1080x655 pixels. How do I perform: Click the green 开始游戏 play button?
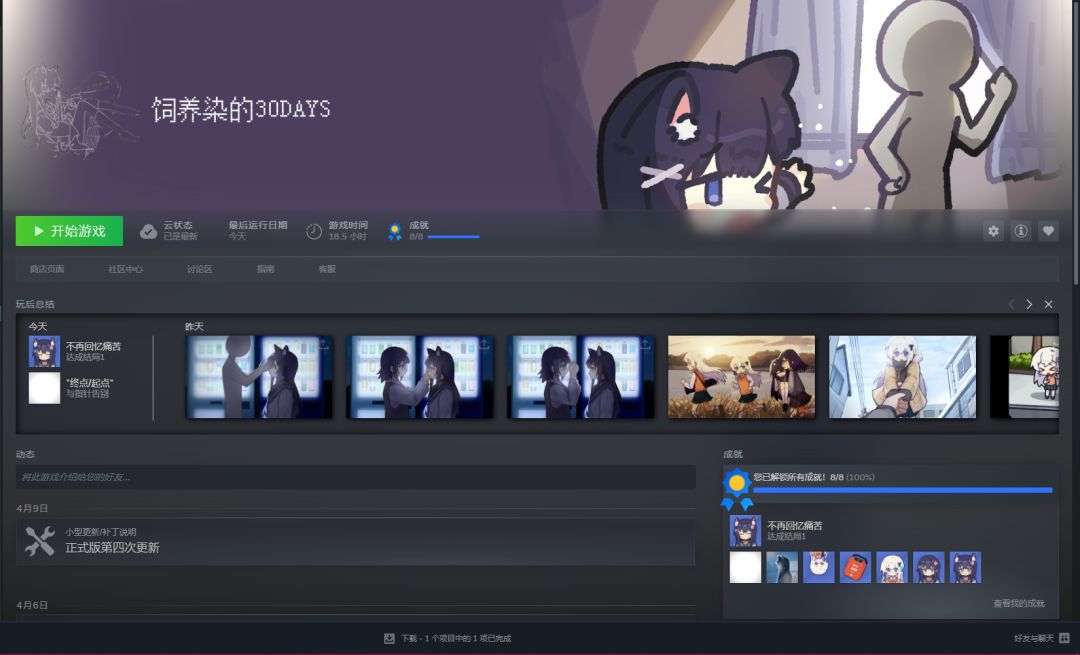(x=70, y=231)
